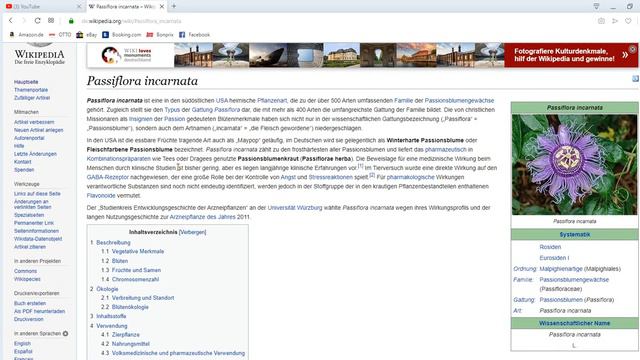Open the Facebook bookmark
This screenshot has height=360, width=640.
coord(195,35)
